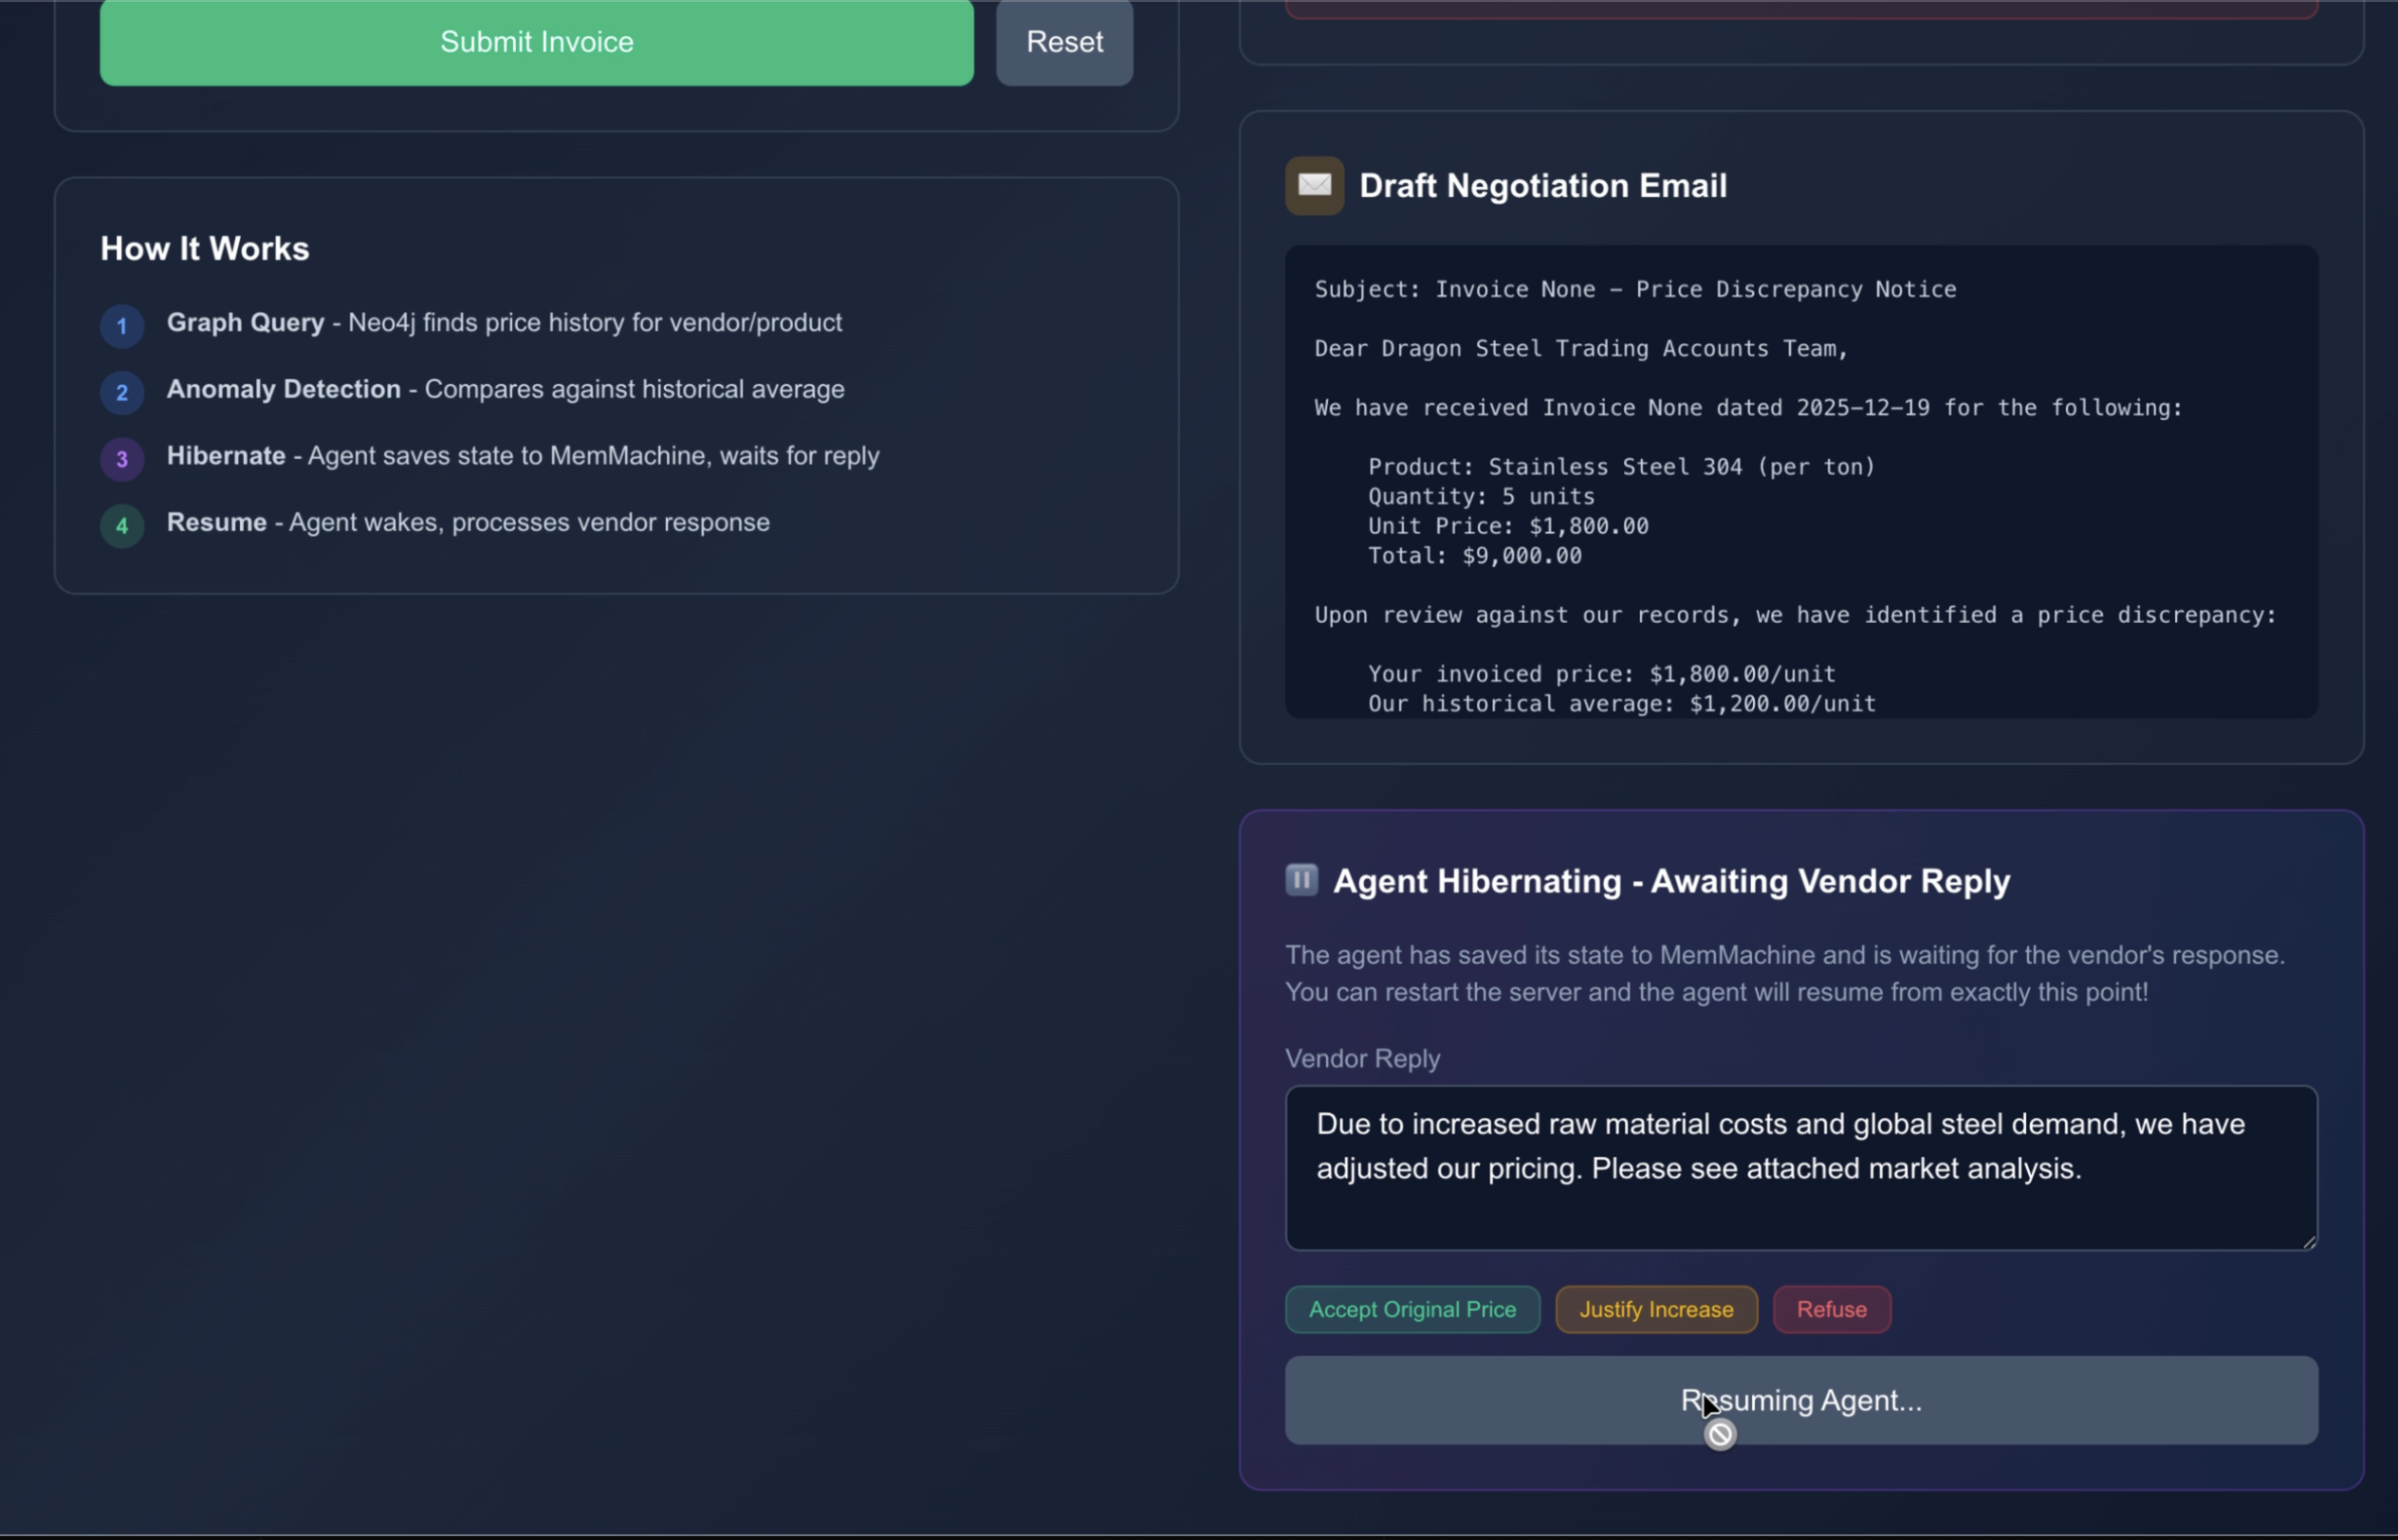Click the pause icon next to Agent Hibernating
Screen dimensions: 2398x1540
tap(1301, 880)
